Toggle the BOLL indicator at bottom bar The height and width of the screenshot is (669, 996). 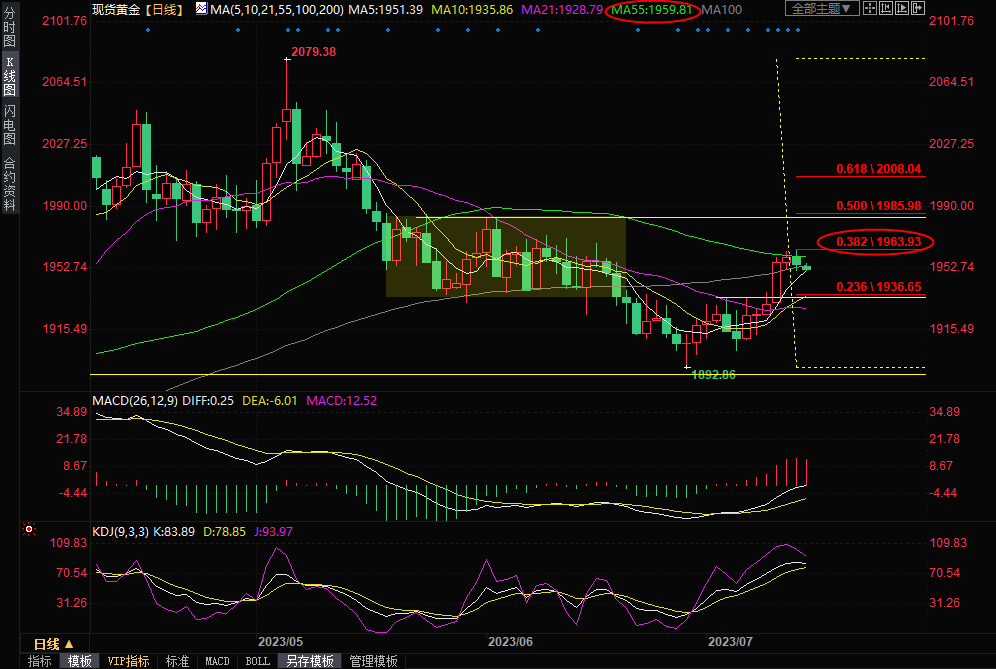click(x=257, y=661)
